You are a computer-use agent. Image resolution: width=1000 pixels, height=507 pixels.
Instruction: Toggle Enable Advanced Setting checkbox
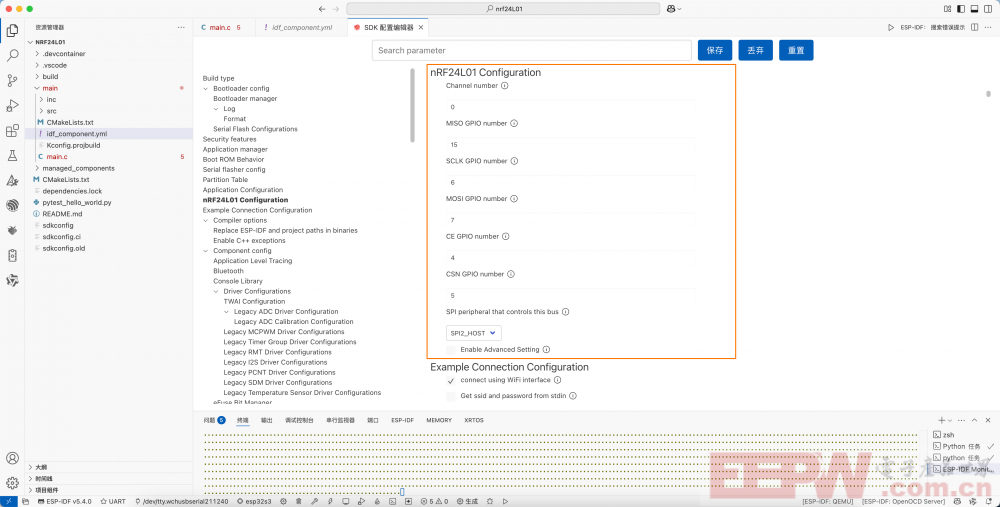(x=451, y=349)
